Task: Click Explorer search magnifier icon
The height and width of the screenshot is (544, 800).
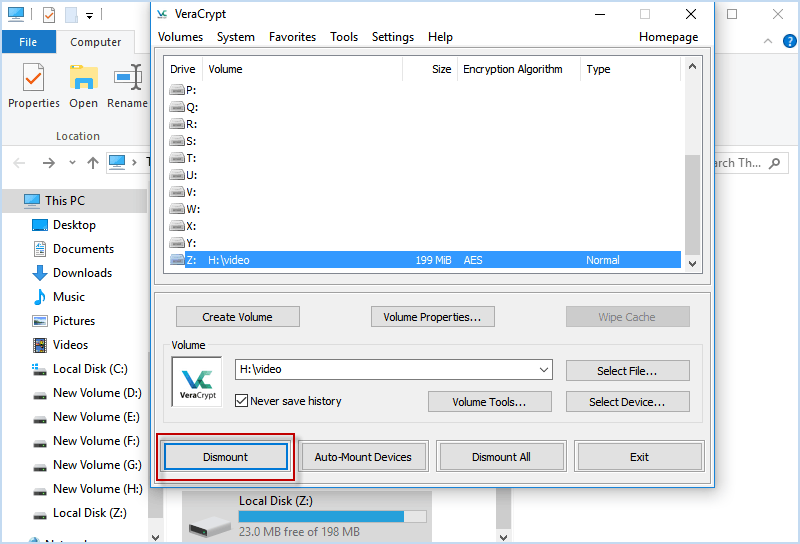Action: pos(774,163)
